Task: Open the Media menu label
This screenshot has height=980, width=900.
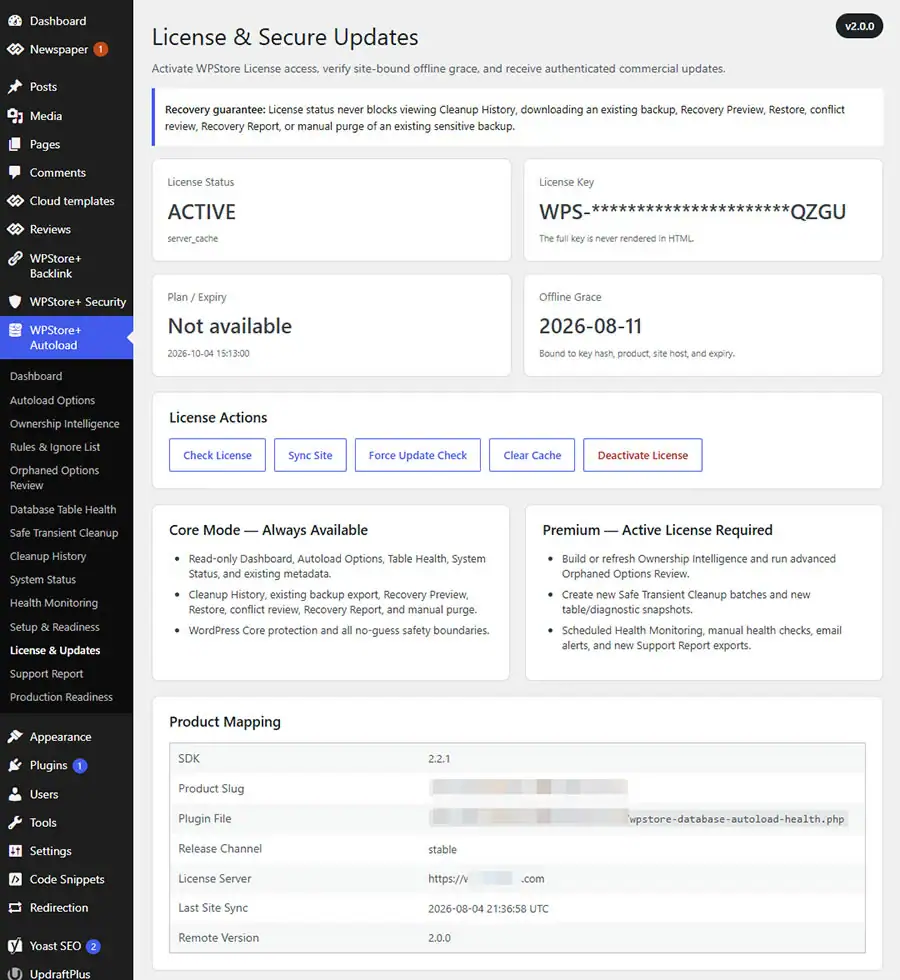Action: 46,116
